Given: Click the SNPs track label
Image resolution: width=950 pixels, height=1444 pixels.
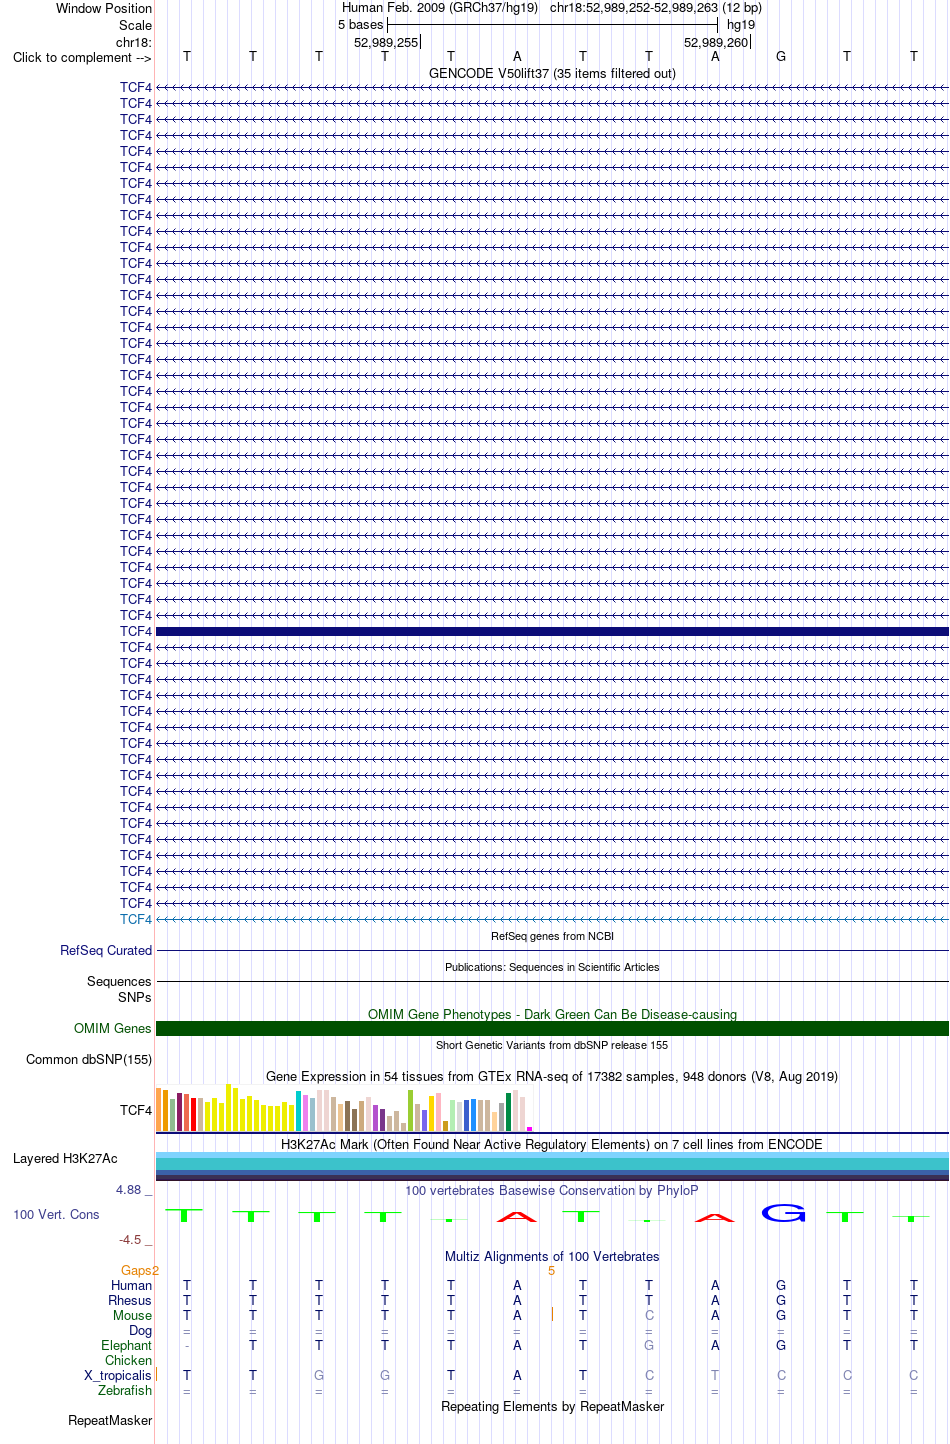Looking at the screenshot, I should [x=135, y=997].
